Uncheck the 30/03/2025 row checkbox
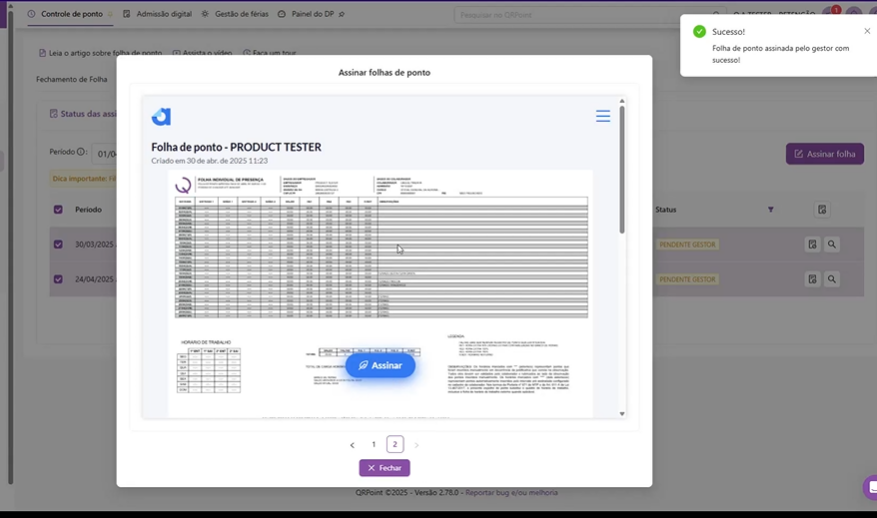The width and height of the screenshot is (877, 518). (x=58, y=244)
